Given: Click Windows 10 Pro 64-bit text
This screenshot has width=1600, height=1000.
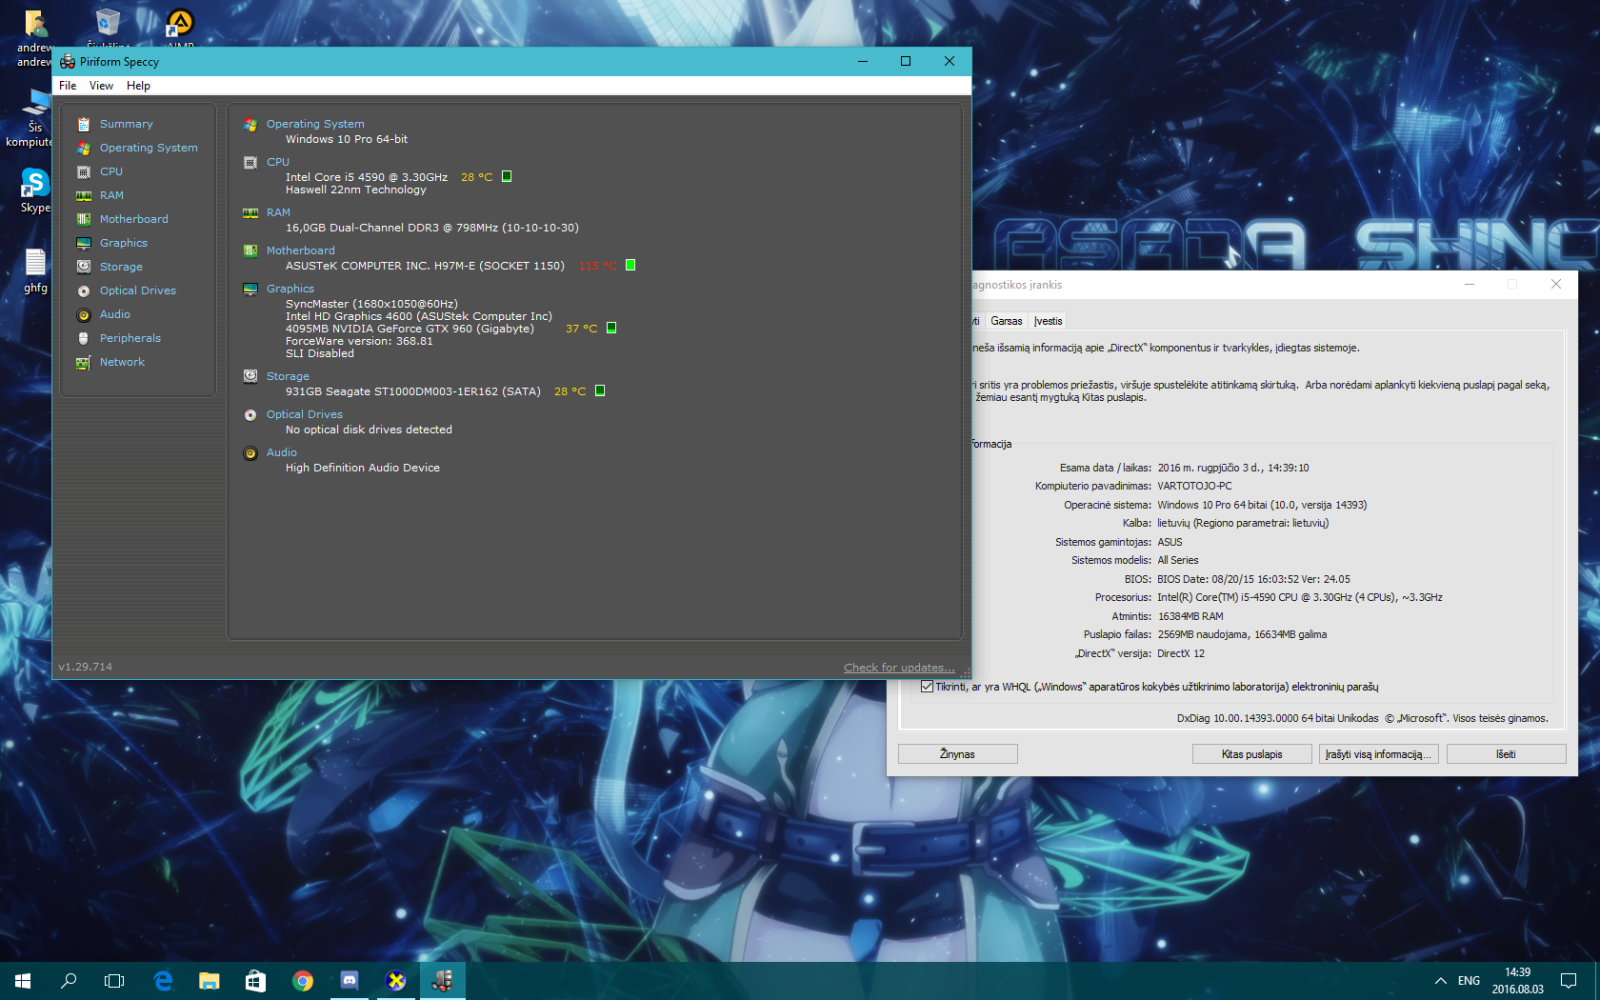Looking at the screenshot, I should pos(347,139).
